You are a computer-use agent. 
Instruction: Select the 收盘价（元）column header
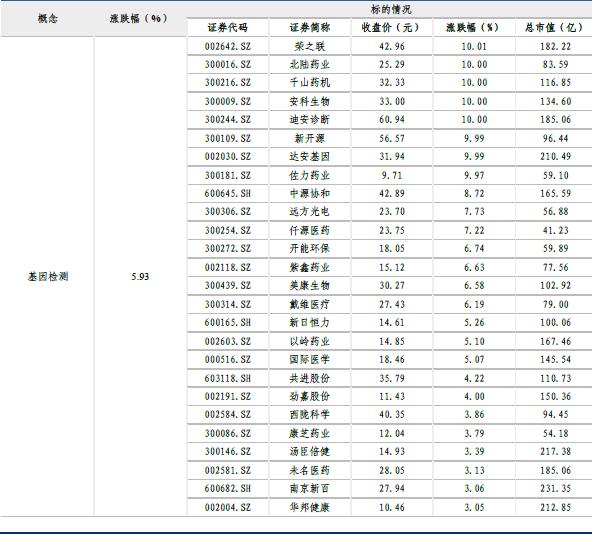tap(392, 28)
